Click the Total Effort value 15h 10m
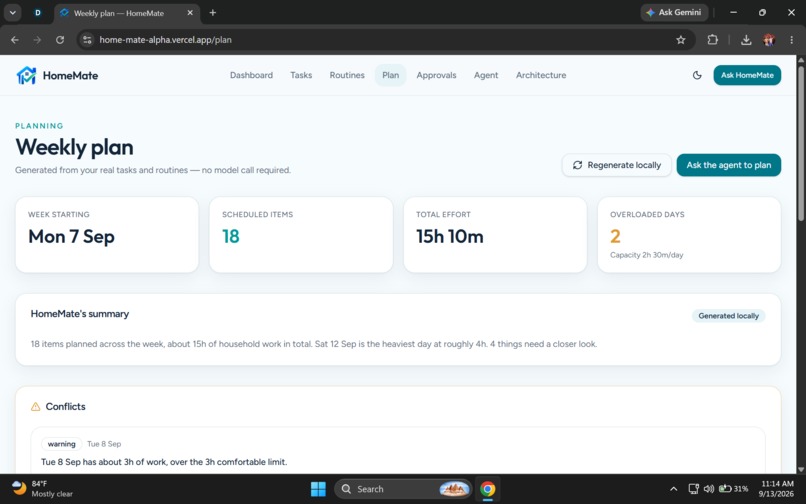The height and width of the screenshot is (504, 806). (x=450, y=237)
